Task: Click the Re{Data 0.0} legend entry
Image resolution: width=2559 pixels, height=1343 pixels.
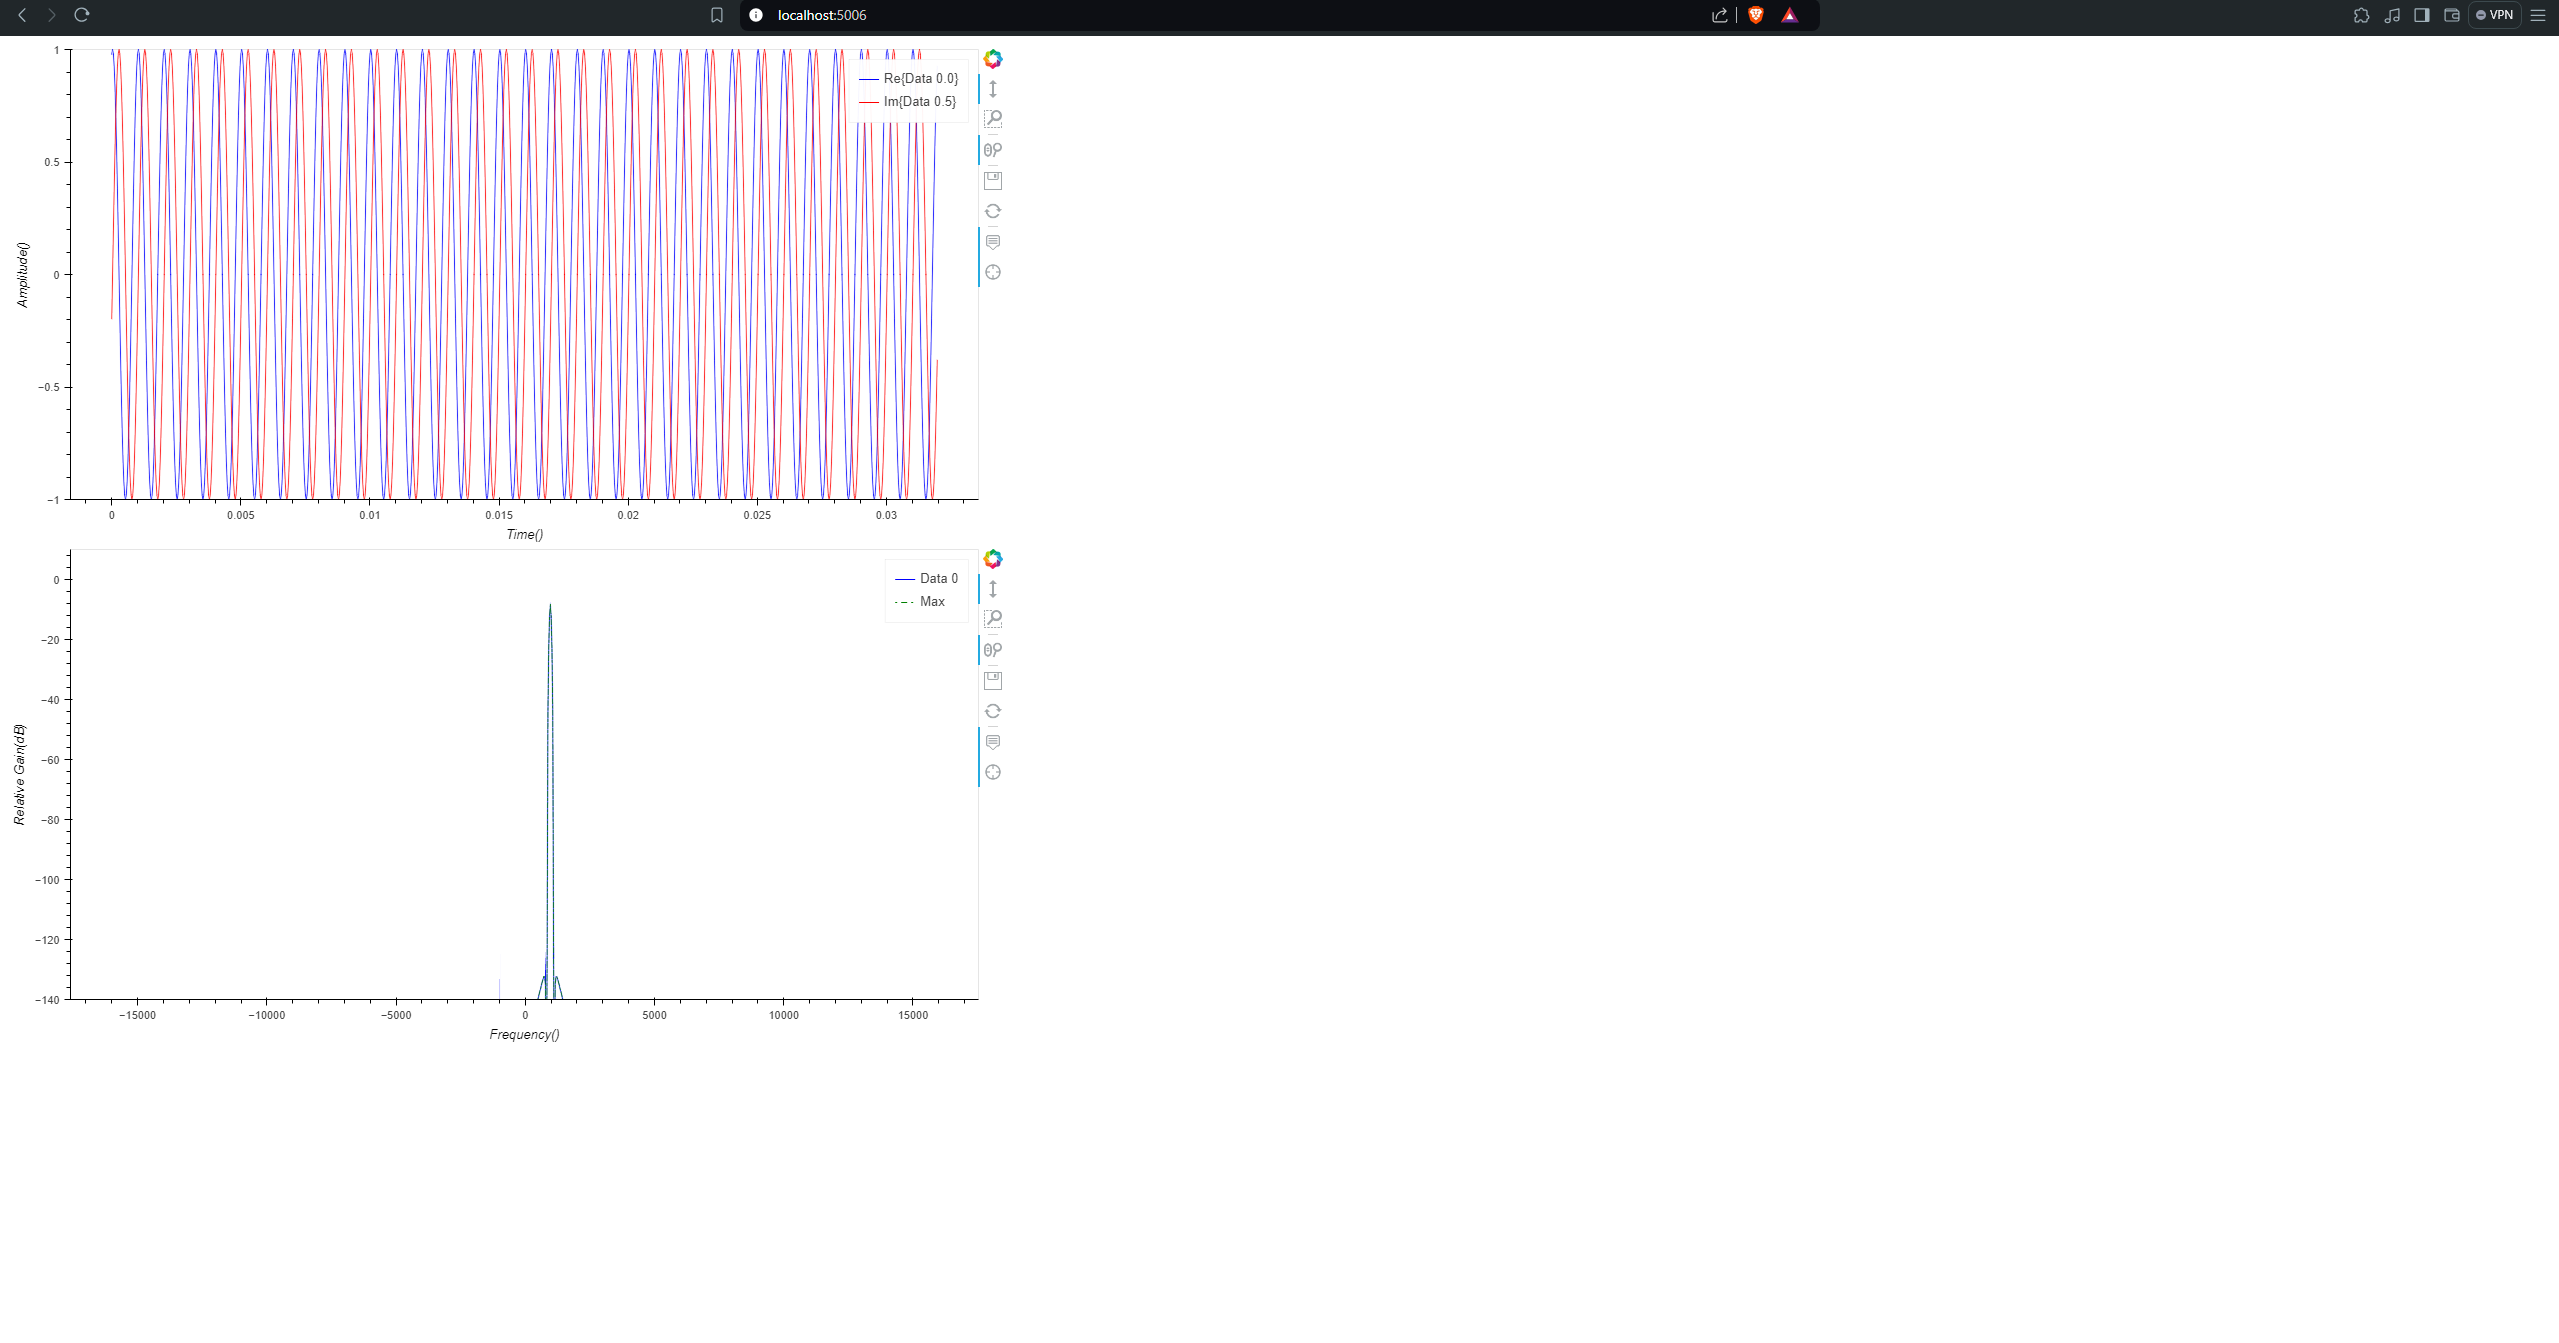Action: pos(908,78)
